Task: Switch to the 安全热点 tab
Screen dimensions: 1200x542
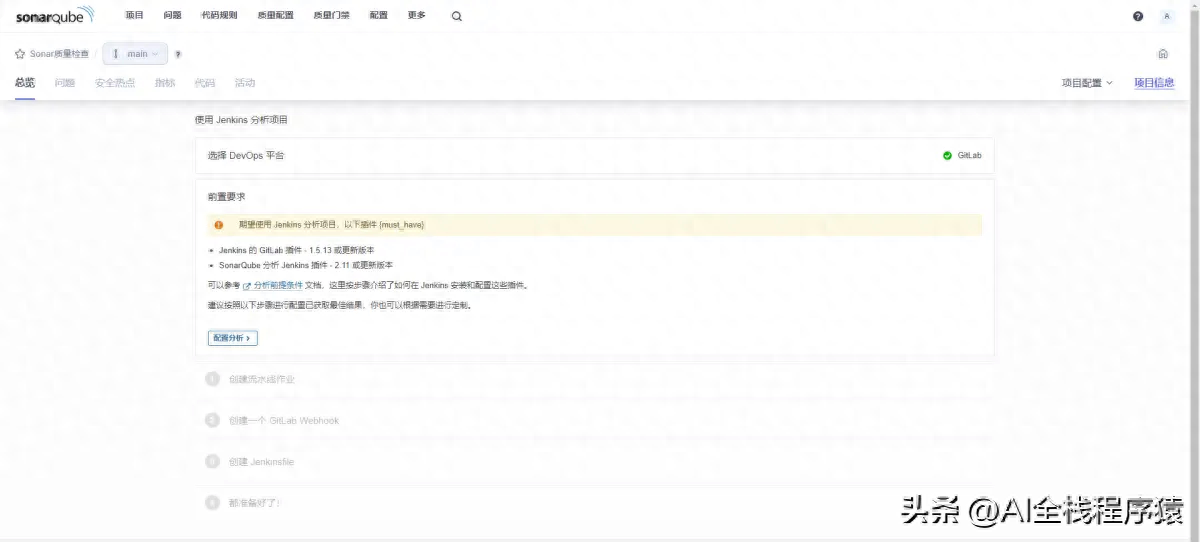Action: (x=115, y=83)
